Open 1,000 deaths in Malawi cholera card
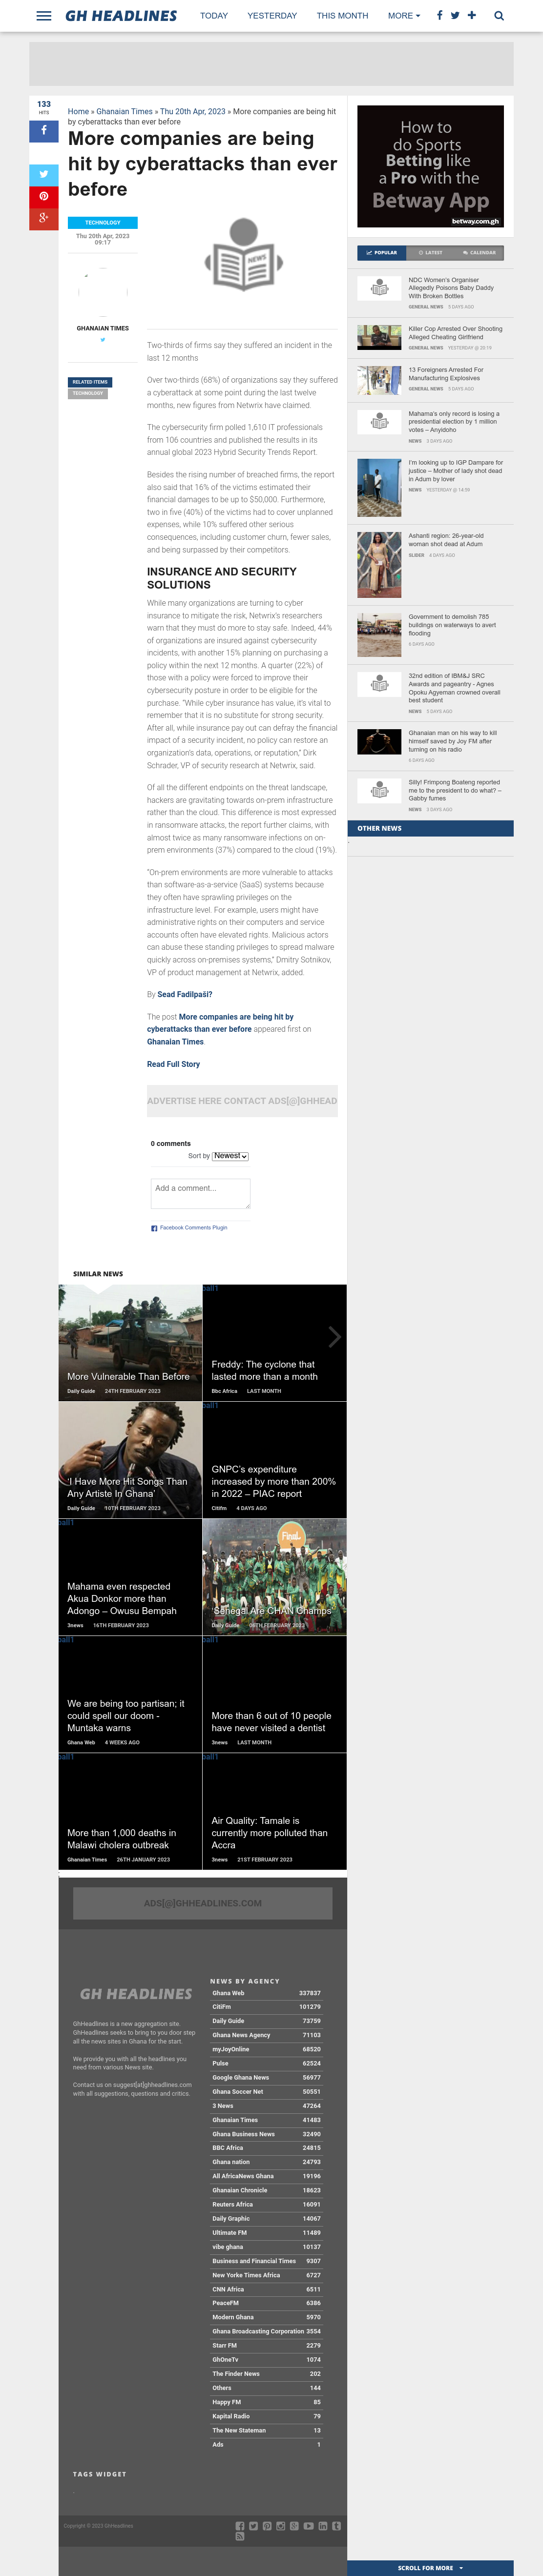The height and width of the screenshot is (2576, 543). coord(130,1810)
